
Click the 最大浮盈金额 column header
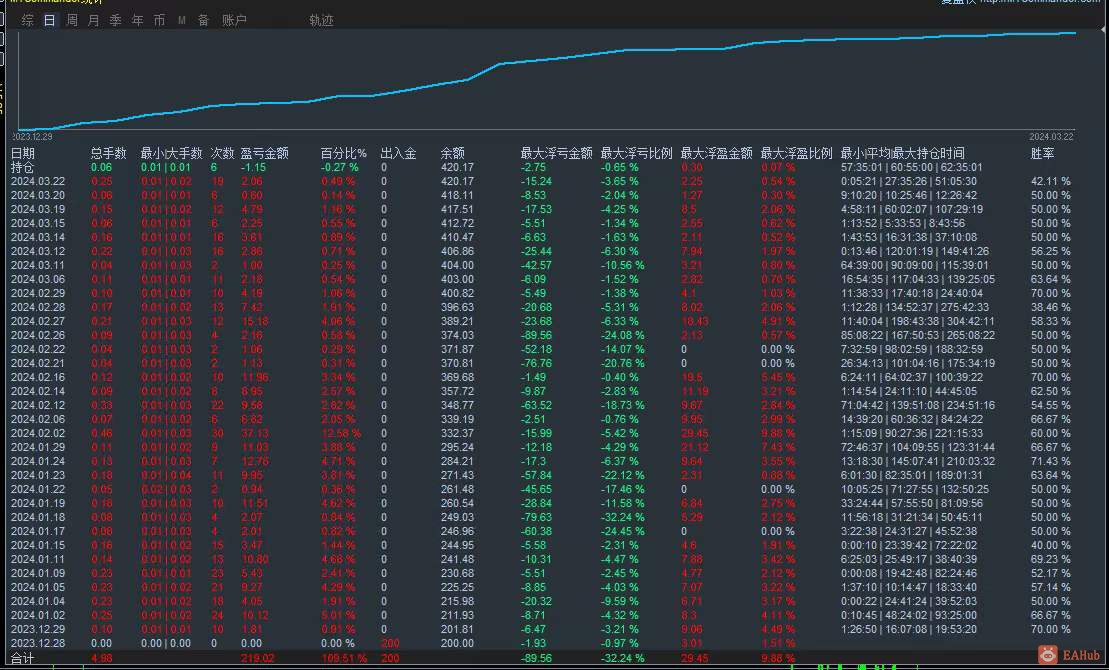[716, 154]
